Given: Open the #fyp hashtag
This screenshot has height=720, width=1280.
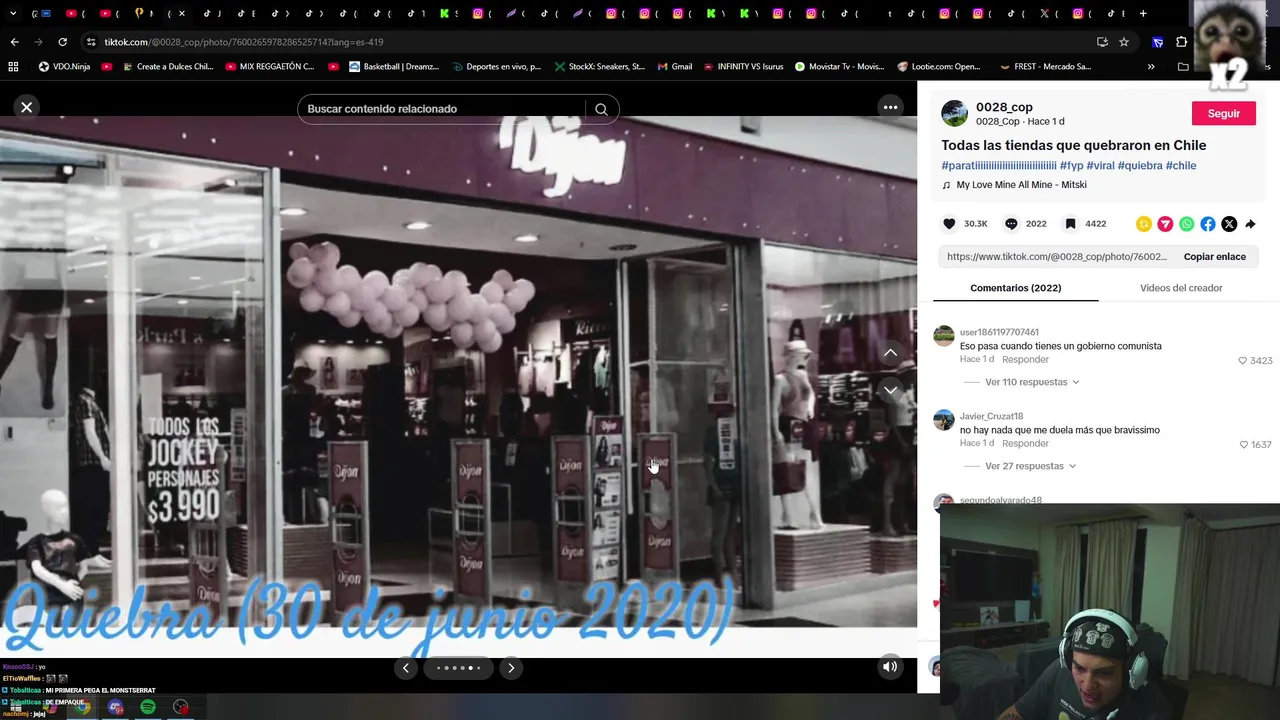Looking at the screenshot, I should (x=1071, y=166).
